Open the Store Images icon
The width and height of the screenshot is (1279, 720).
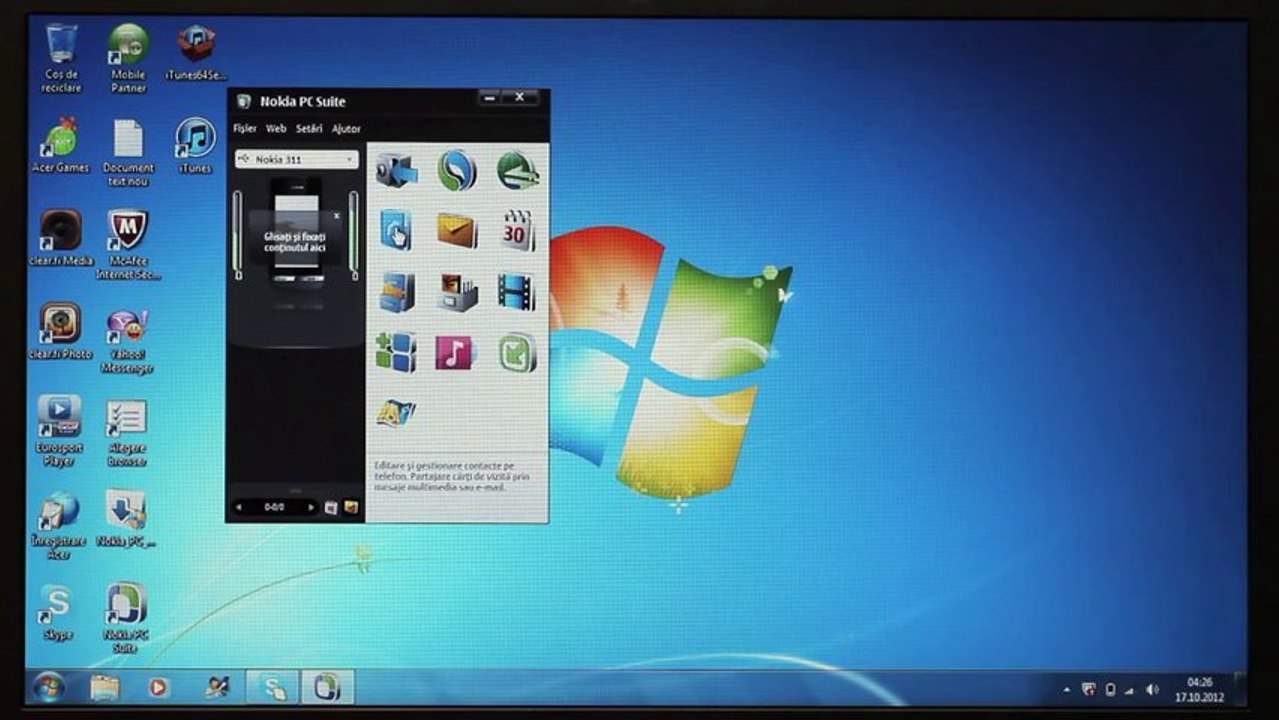tap(457, 292)
